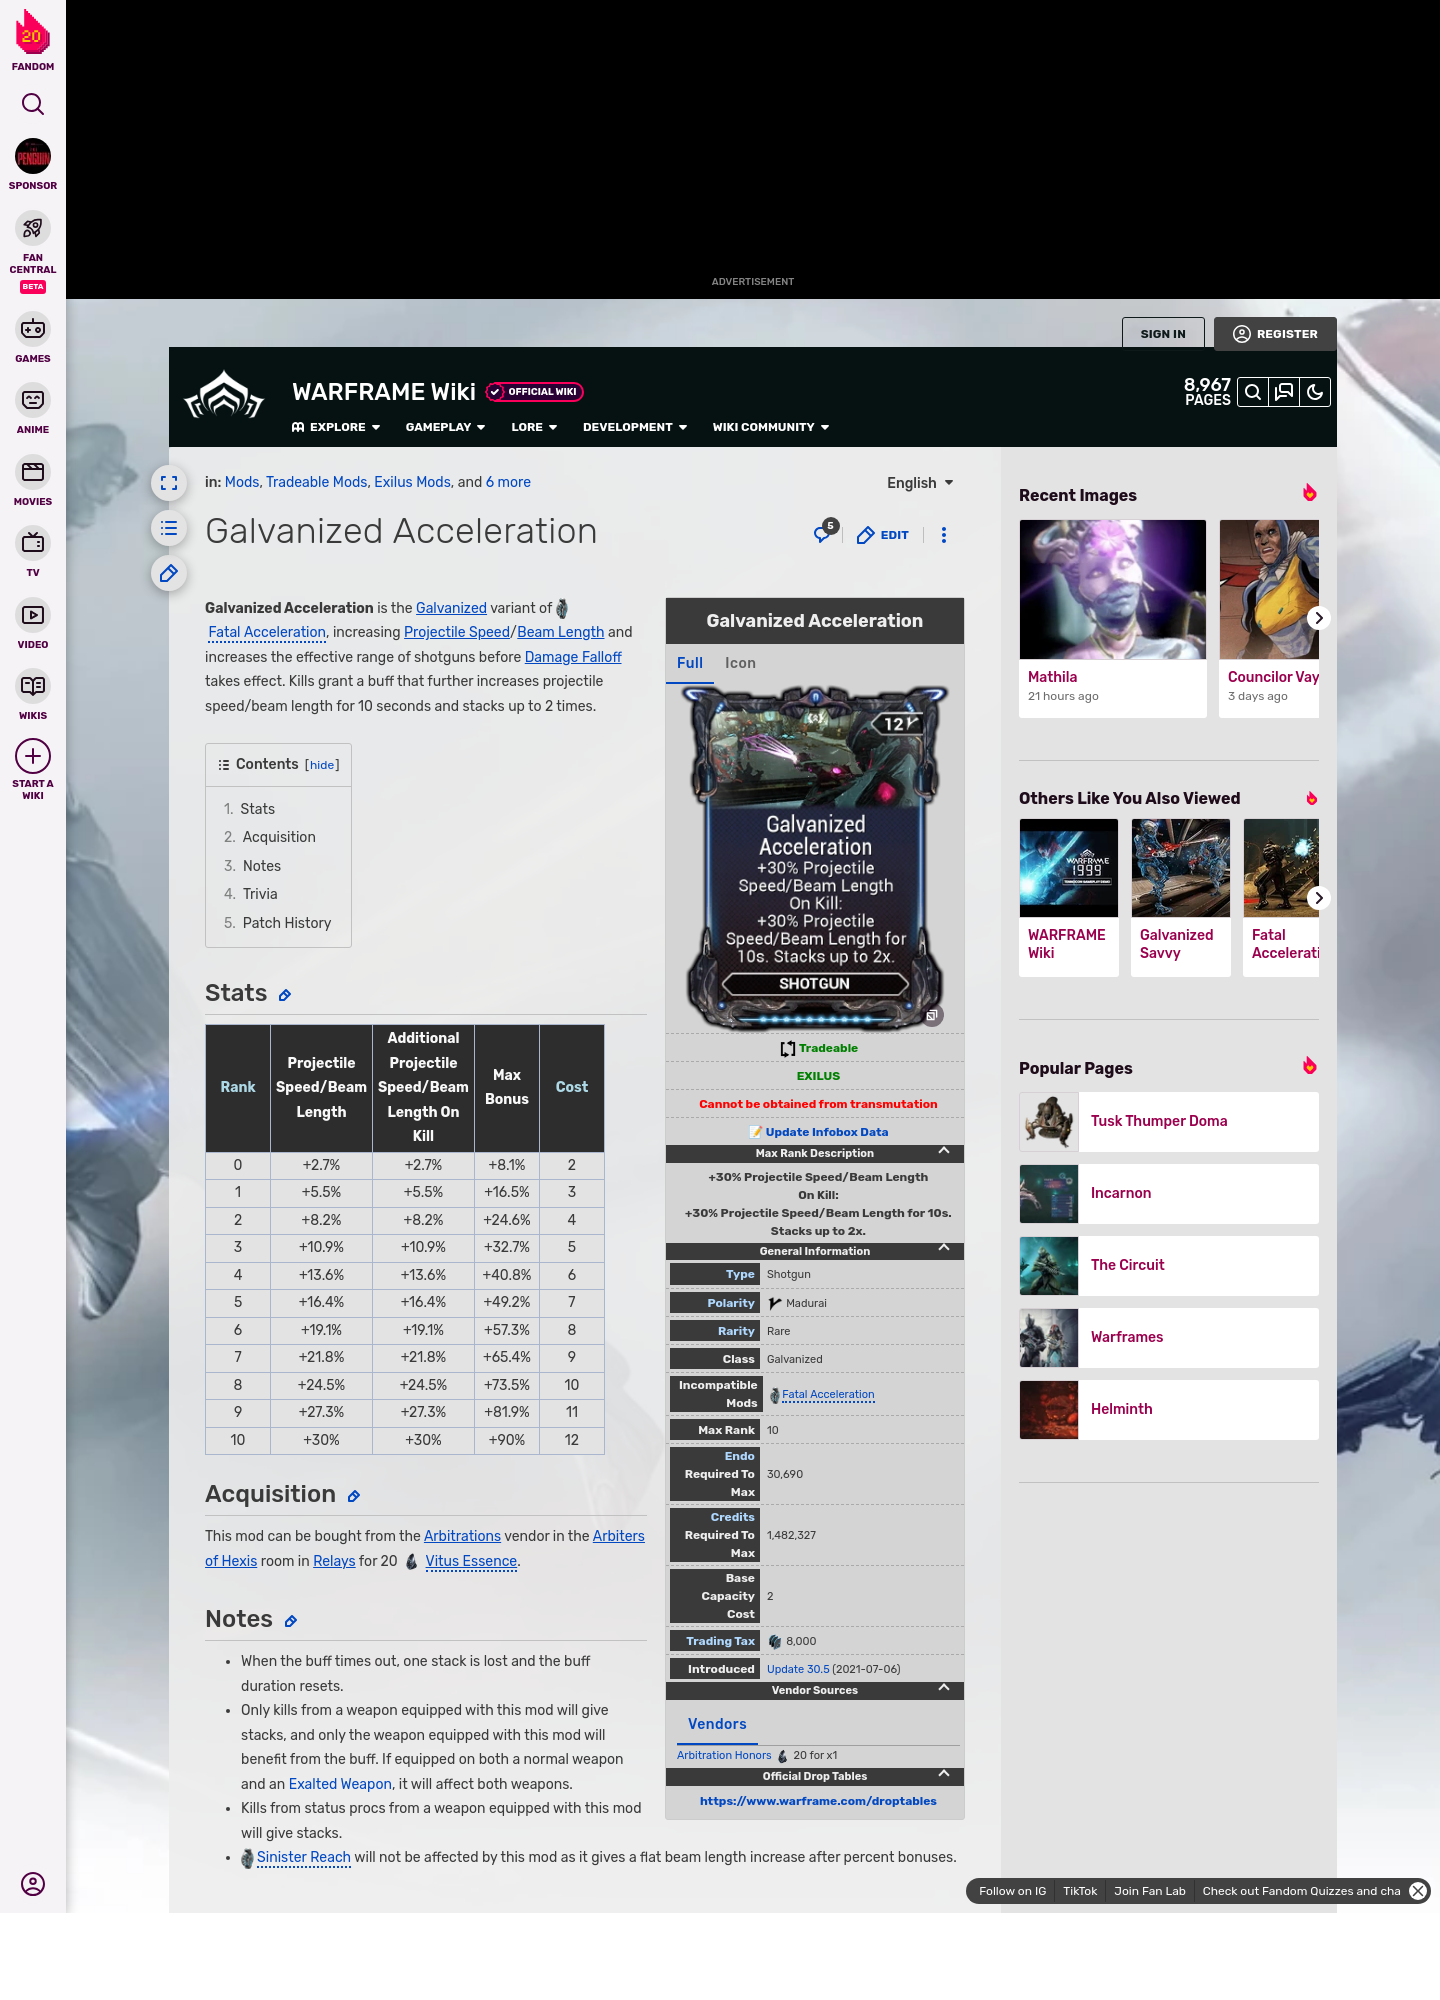Jump to Patch History in contents
The height and width of the screenshot is (2000, 1440).
287,923
